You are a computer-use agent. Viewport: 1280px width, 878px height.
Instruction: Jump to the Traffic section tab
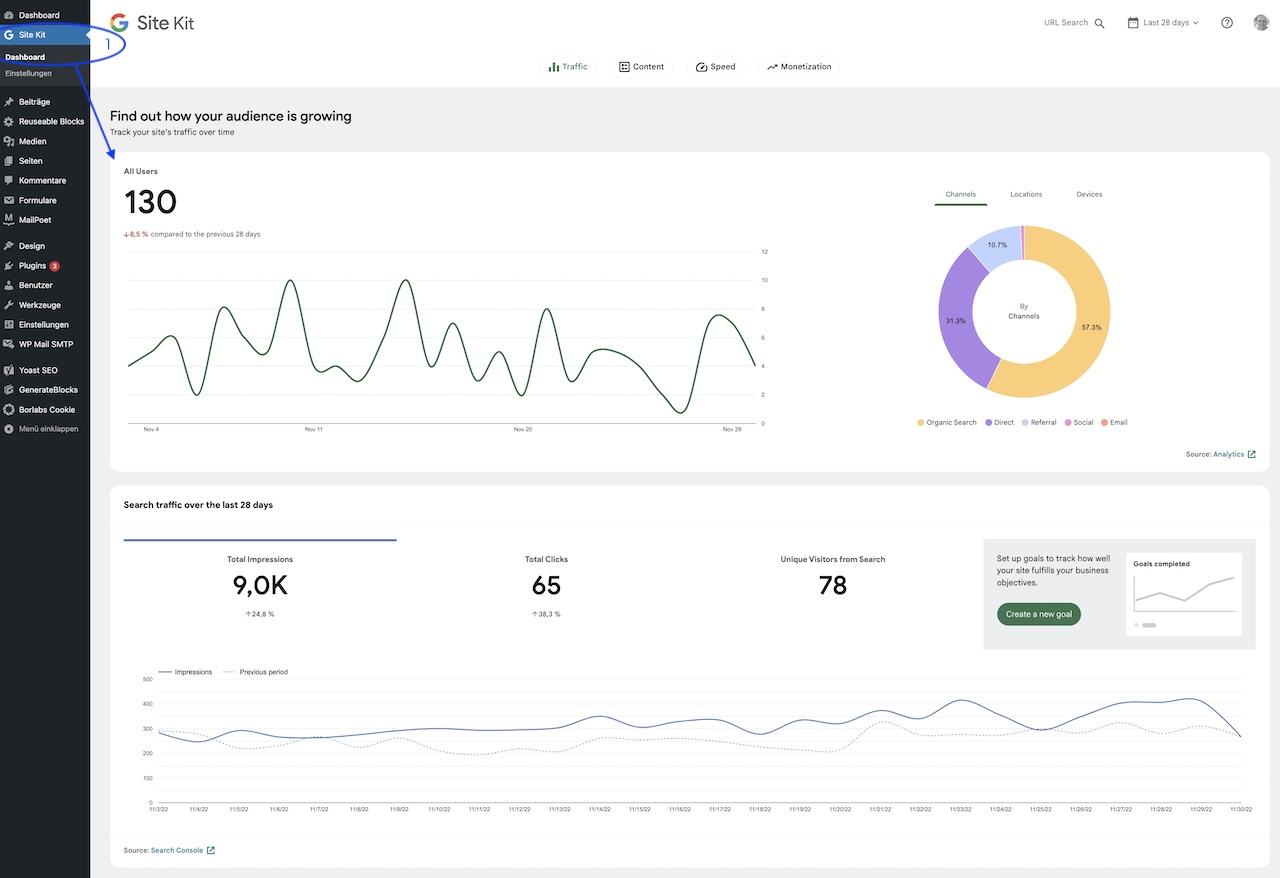(568, 67)
